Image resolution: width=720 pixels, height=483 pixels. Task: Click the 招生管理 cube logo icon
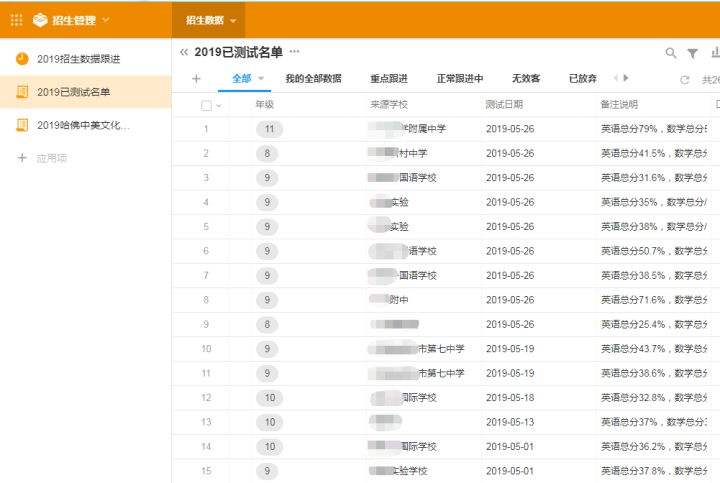(40, 19)
